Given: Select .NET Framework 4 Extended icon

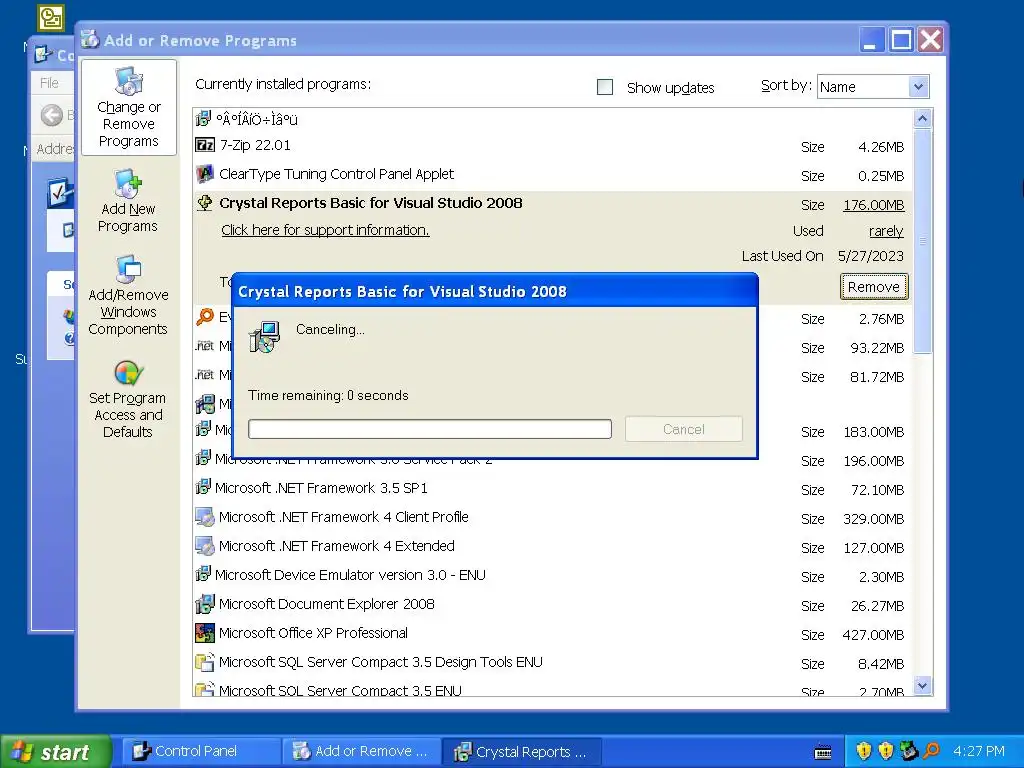Looking at the screenshot, I should [205, 546].
